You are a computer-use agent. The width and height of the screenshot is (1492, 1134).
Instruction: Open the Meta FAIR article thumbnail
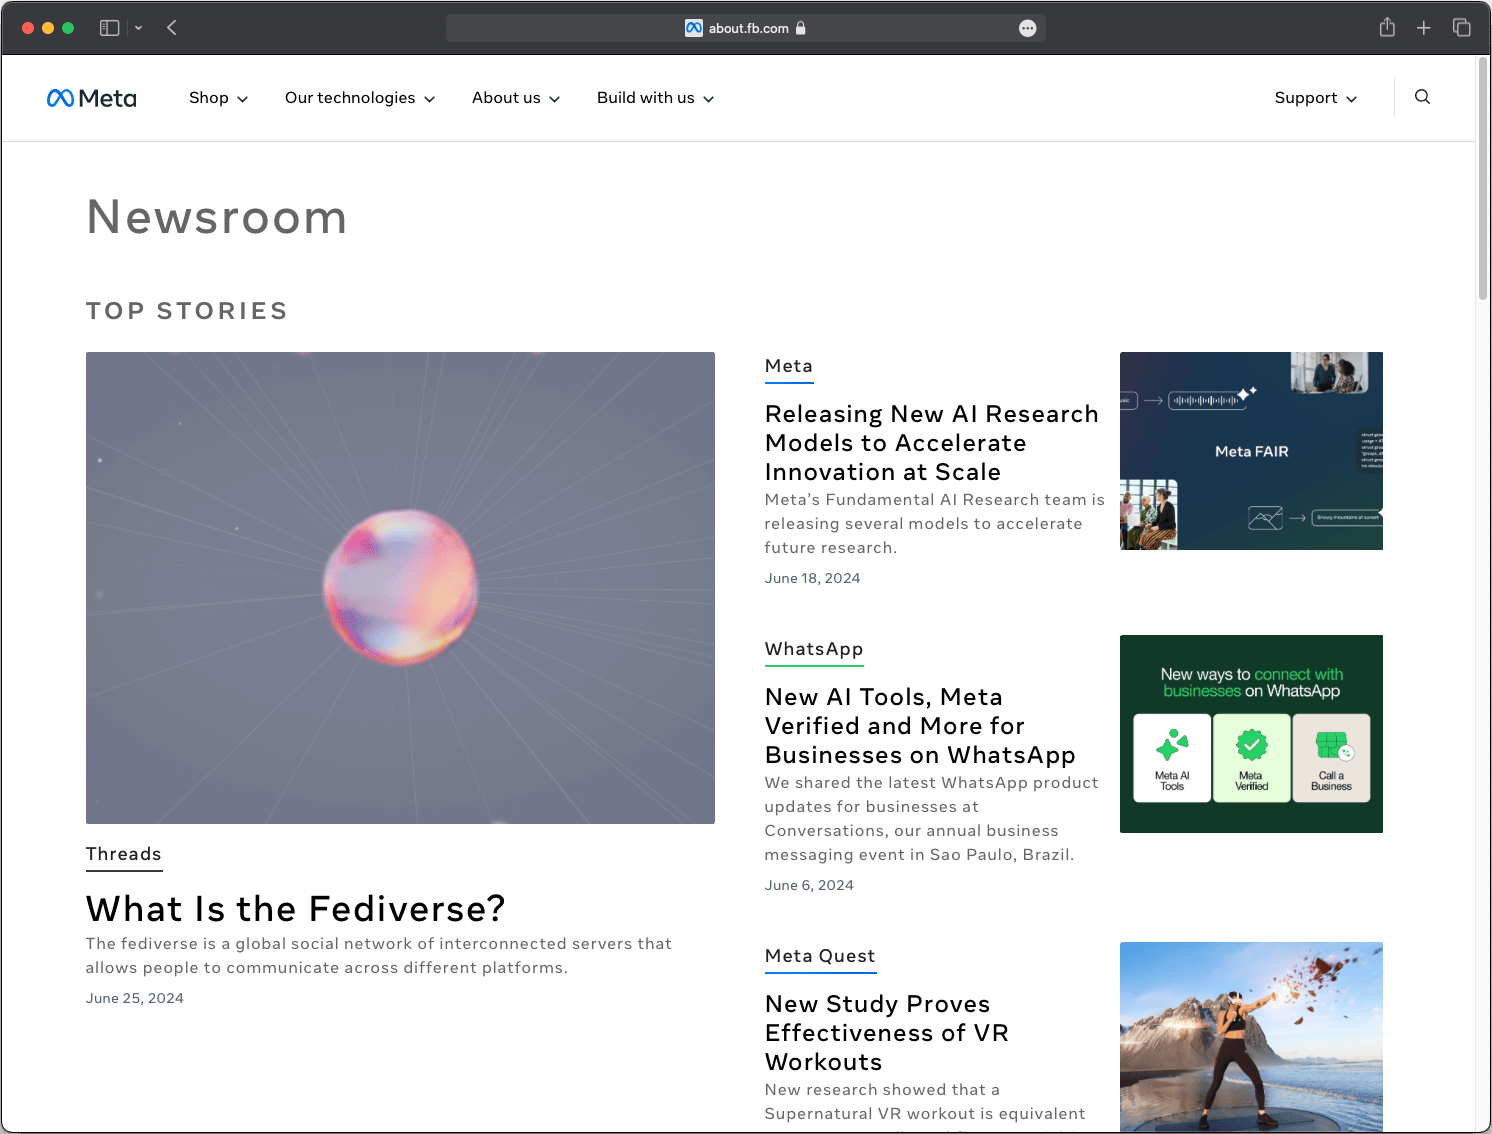click(x=1251, y=451)
